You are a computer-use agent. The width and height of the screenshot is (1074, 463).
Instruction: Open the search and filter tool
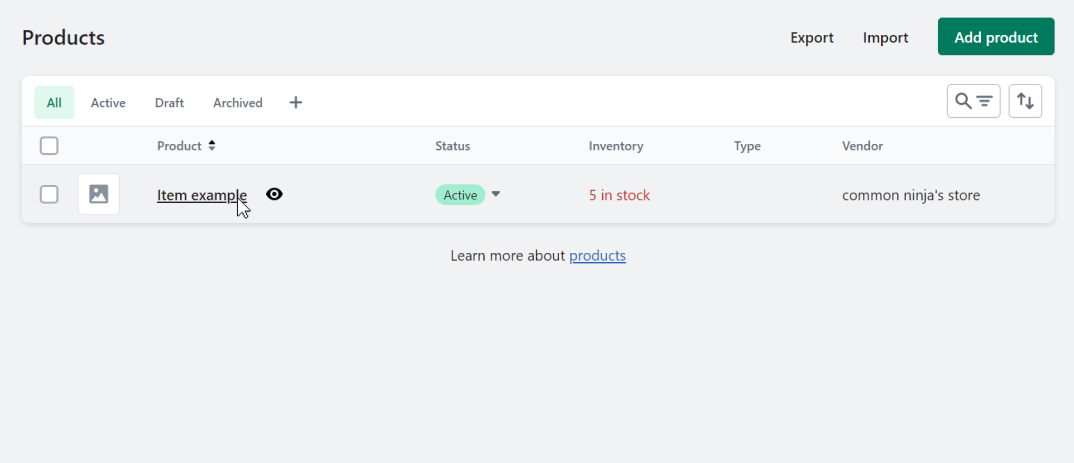[973, 101]
